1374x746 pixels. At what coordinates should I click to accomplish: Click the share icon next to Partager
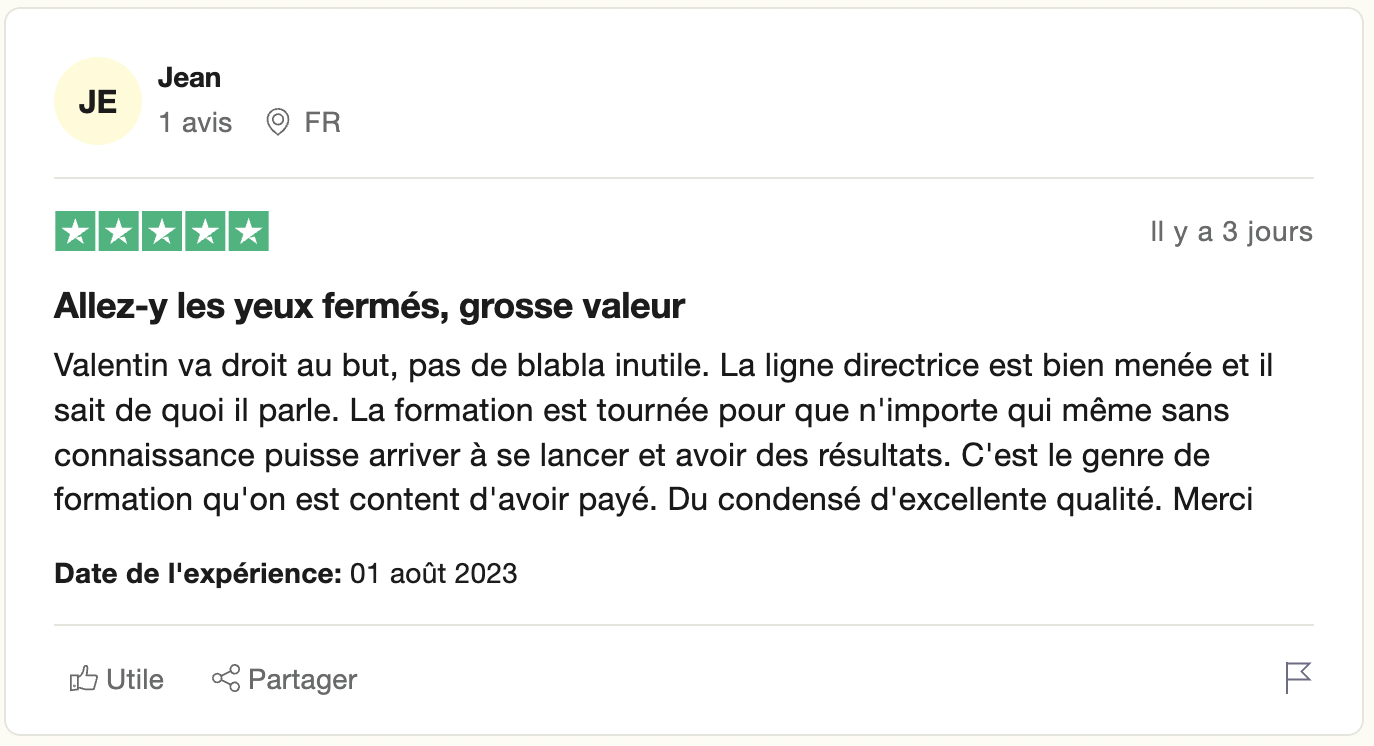(x=226, y=679)
